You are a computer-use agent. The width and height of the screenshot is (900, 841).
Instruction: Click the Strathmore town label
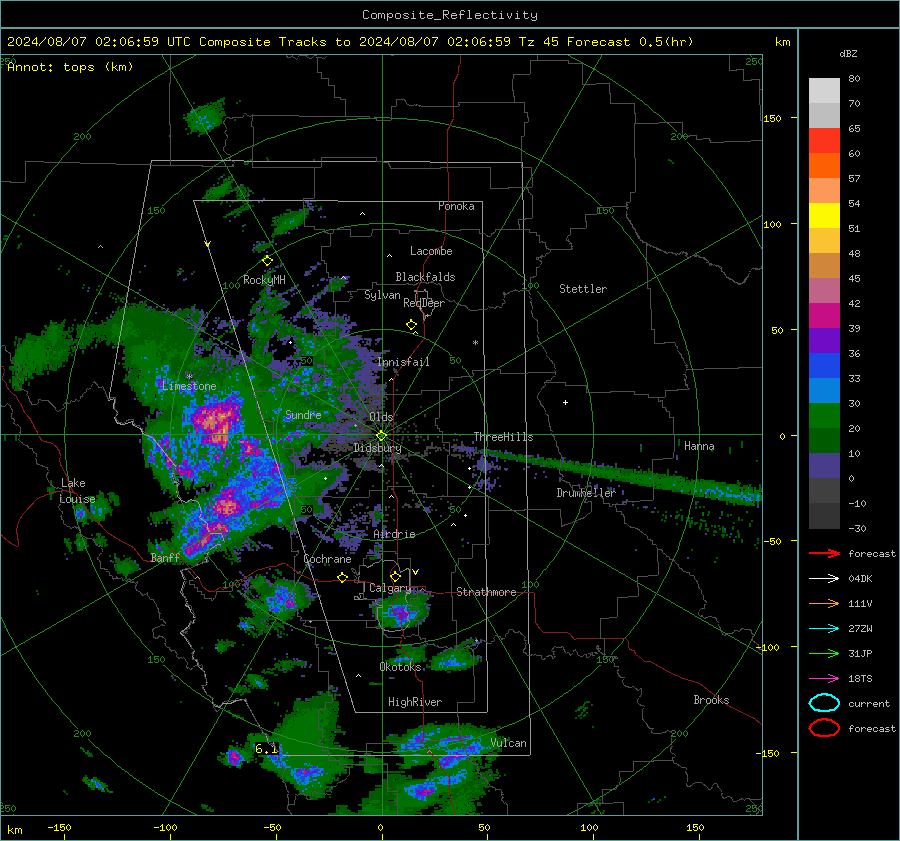[x=486, y=592]
